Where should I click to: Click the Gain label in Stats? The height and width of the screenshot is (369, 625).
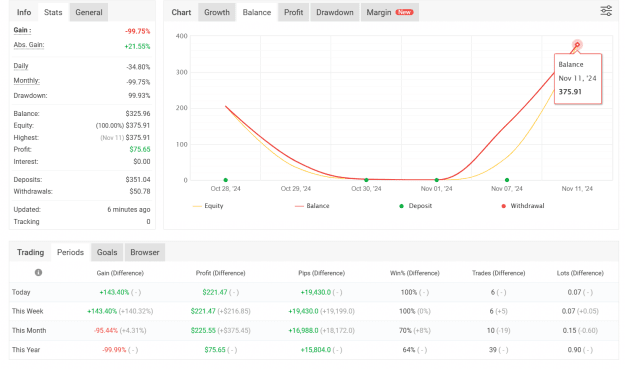click(x=22, y=30)
